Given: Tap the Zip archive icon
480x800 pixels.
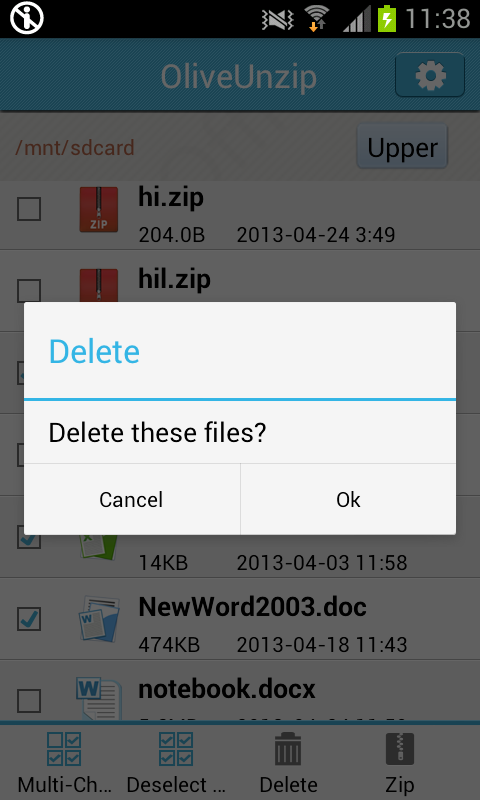Looking at the screenshot, I should pyautogui.click(x=399, y=749).
